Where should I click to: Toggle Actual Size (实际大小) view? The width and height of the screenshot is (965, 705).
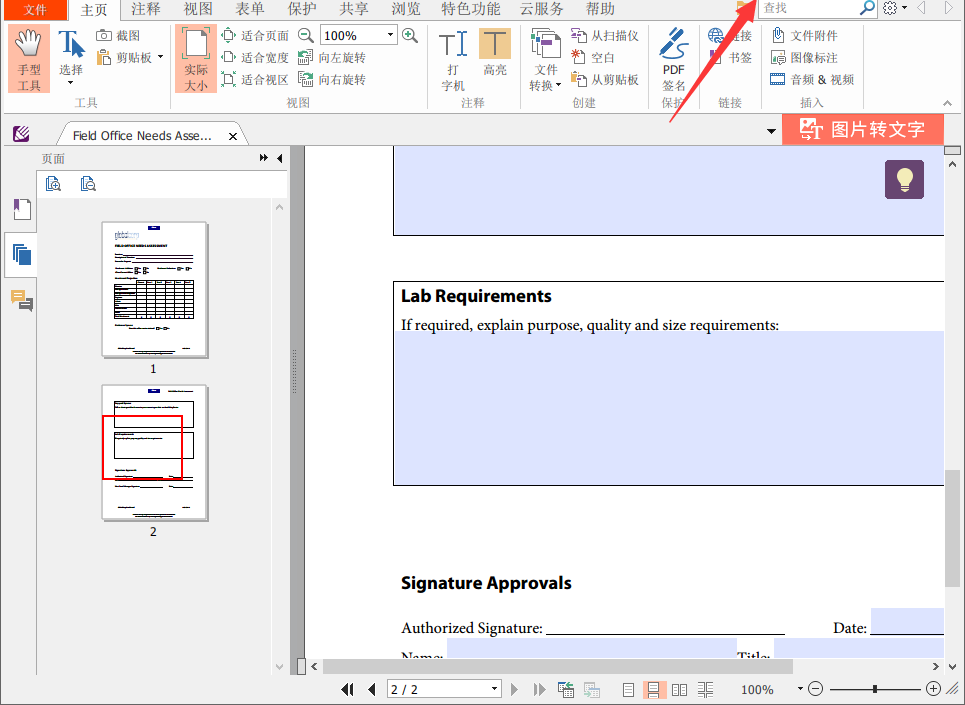[196, 59]
